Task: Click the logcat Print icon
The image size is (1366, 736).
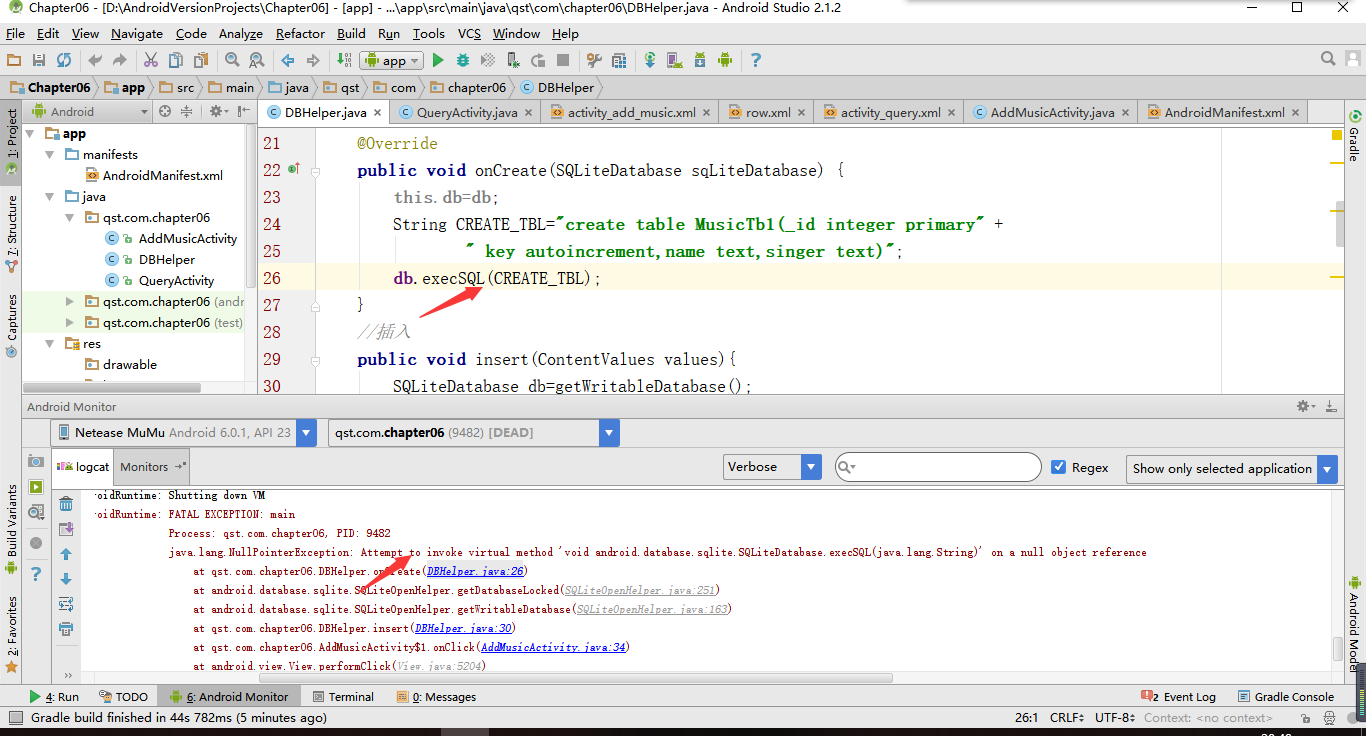Action: (66, 628)
